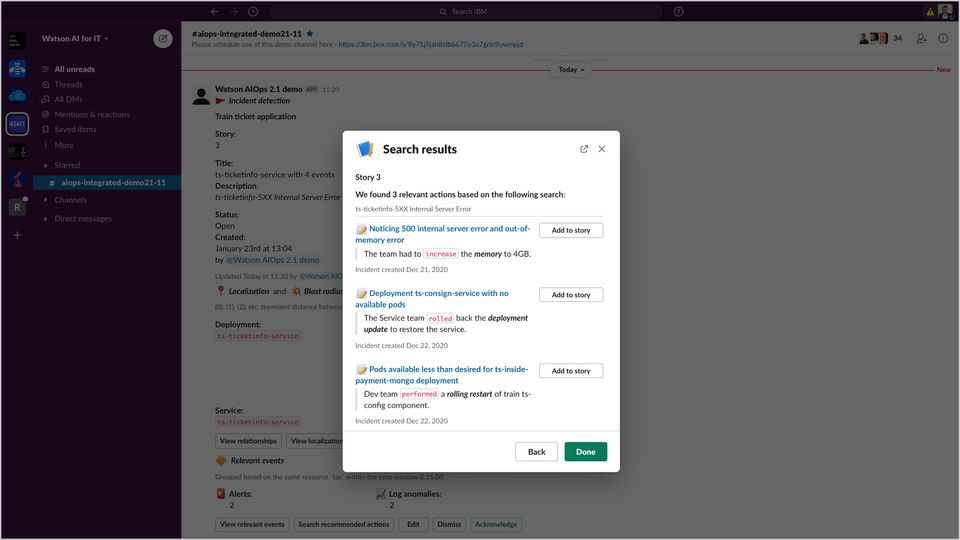960x540 pixels.
Task: Open the user profile avatar at top right
Action: click(945, 11)
